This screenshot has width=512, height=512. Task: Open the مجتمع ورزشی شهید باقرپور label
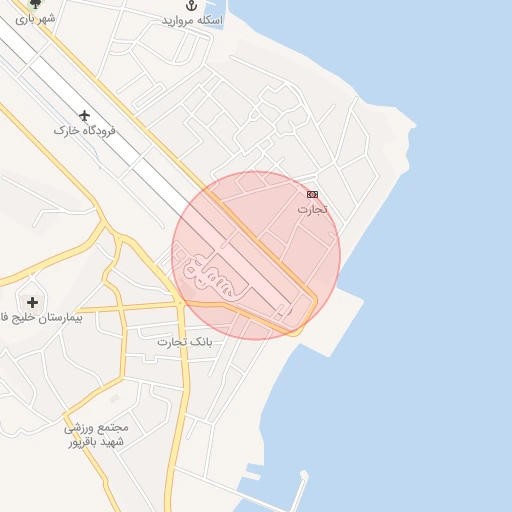(96, 435)
